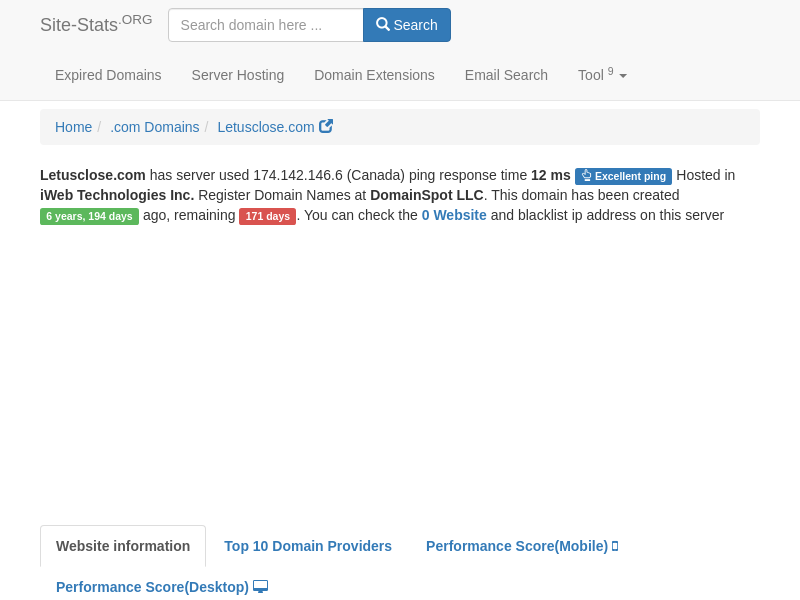Click the external link icon beside Letusclose.com

pos(326,126)
